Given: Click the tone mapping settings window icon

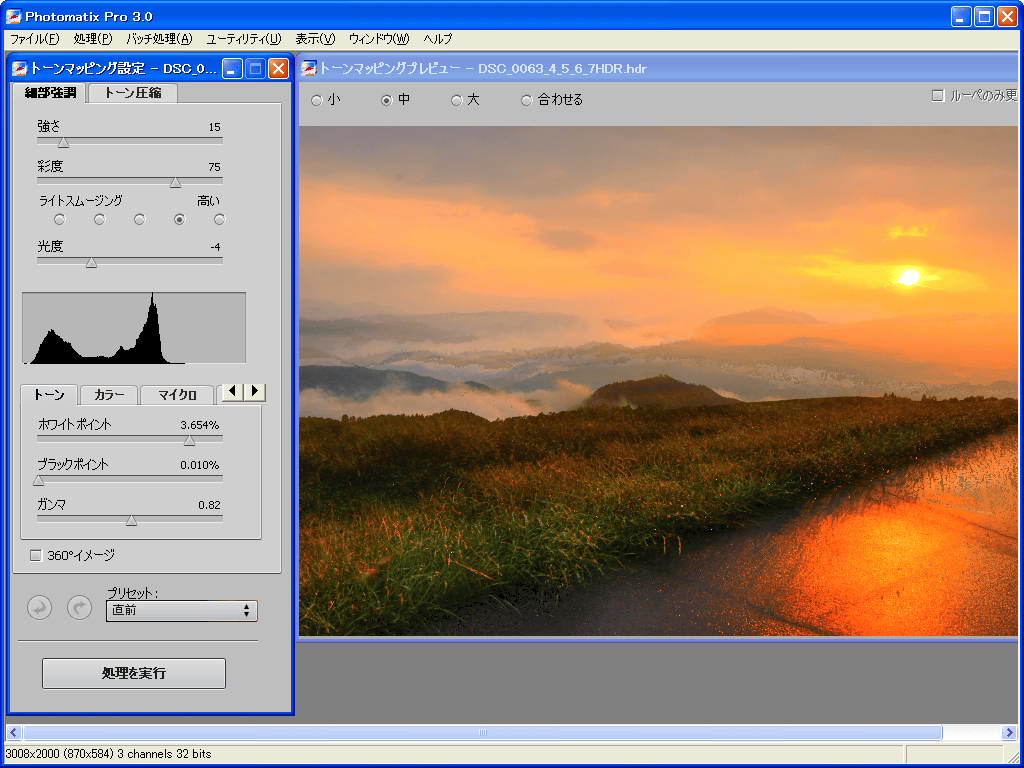Looking at the screenshot, I should (x=19, y=68).
